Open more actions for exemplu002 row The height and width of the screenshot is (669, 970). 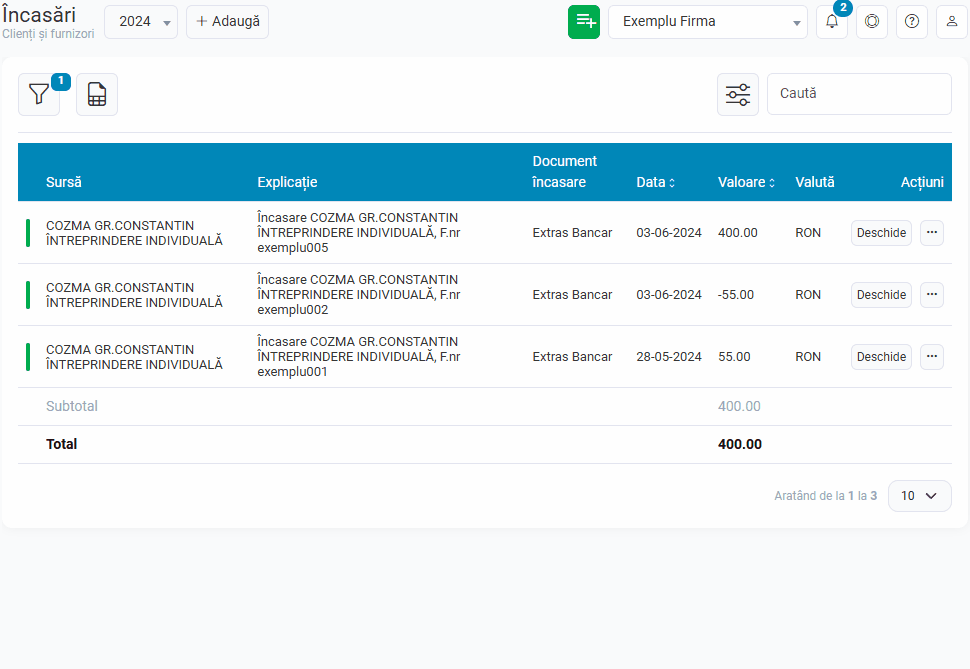932,295
